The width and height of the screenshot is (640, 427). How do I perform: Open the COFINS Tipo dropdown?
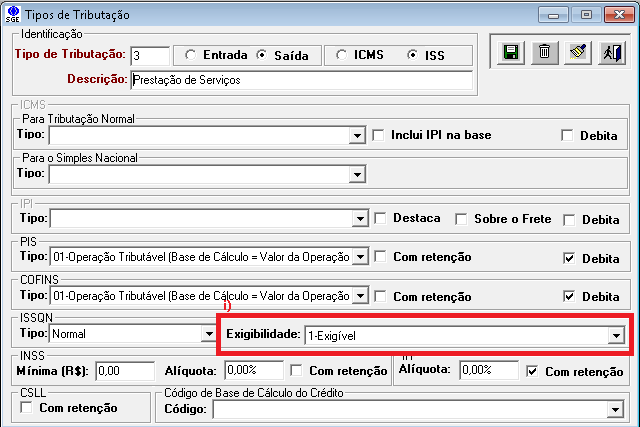tap(361, 297)
